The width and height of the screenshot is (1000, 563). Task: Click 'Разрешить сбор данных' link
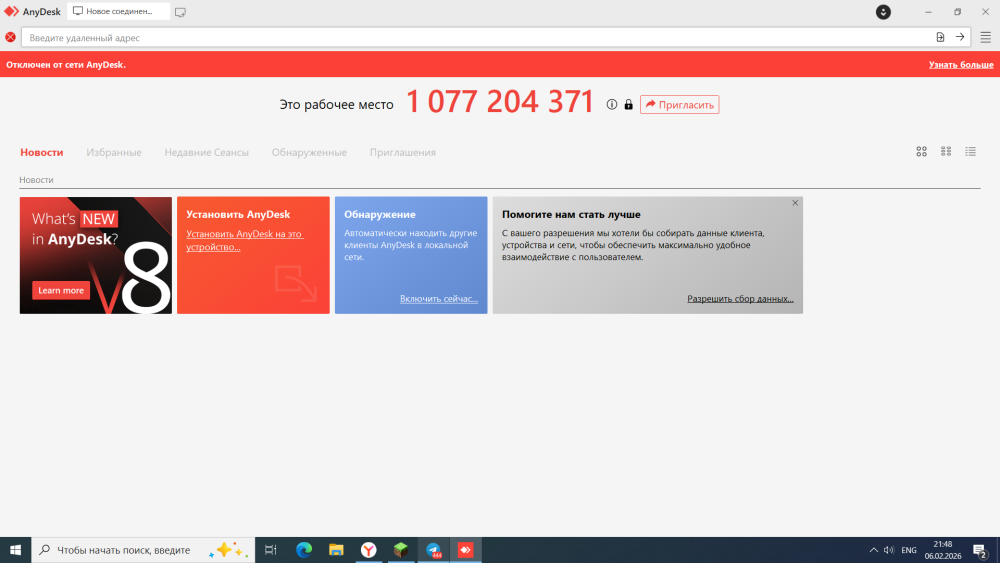tap(740, 298)
